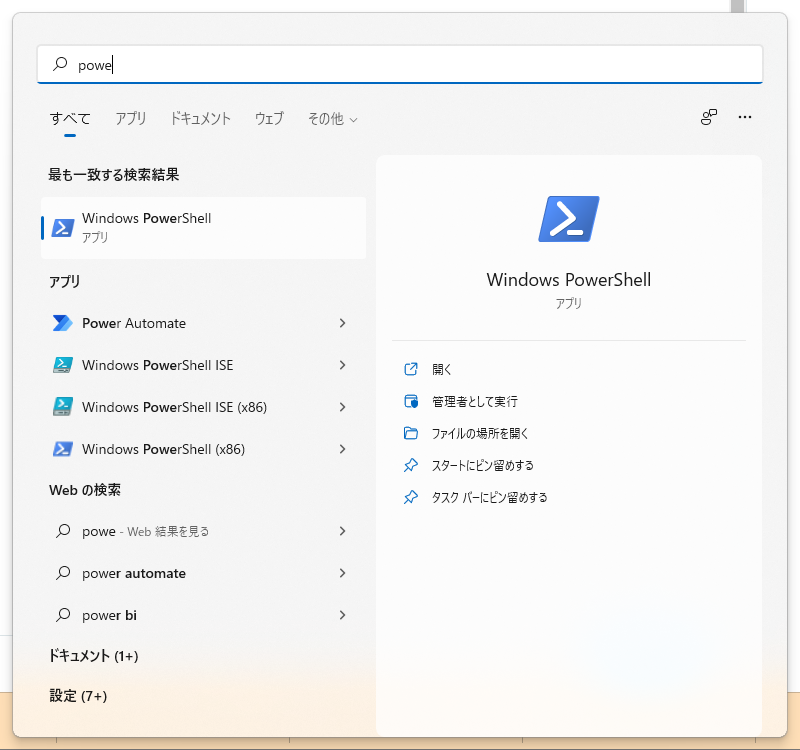Click 開く to launch PowerShell

click(441, 369)
